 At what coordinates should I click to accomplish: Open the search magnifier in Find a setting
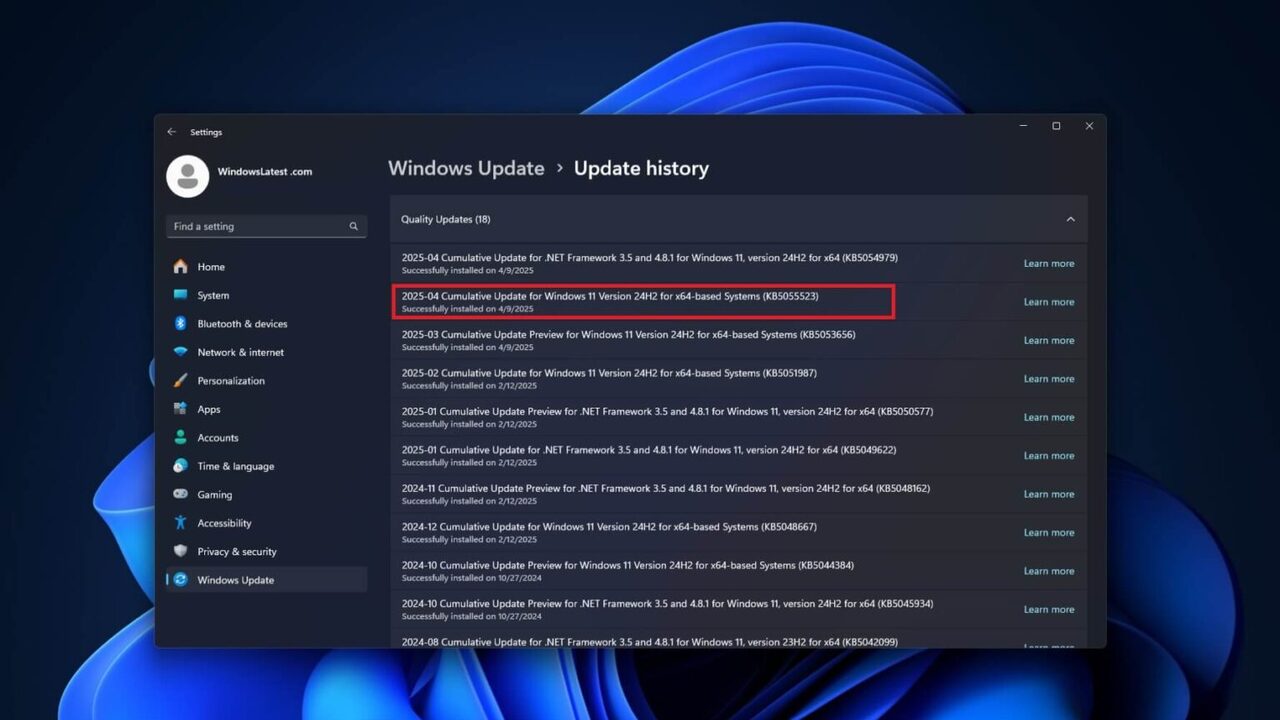(x=353, y=226)
